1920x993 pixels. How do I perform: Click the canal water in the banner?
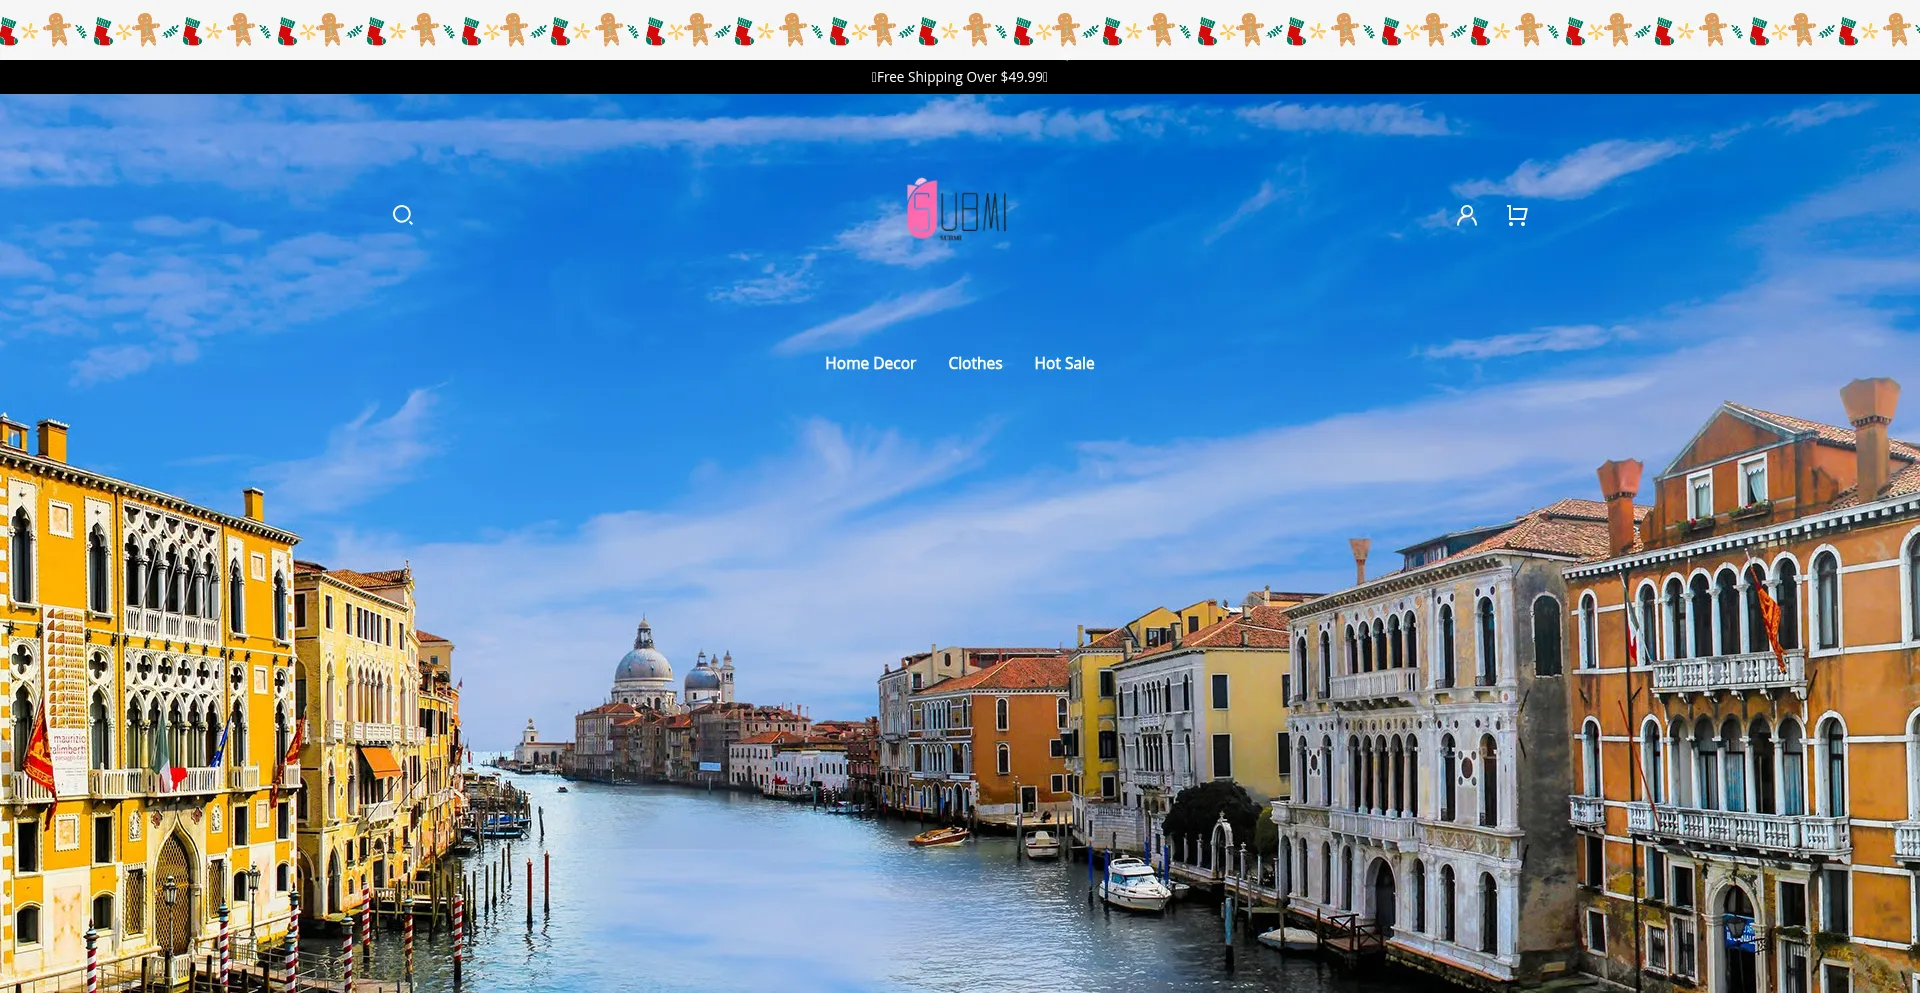tap(750, 900)
